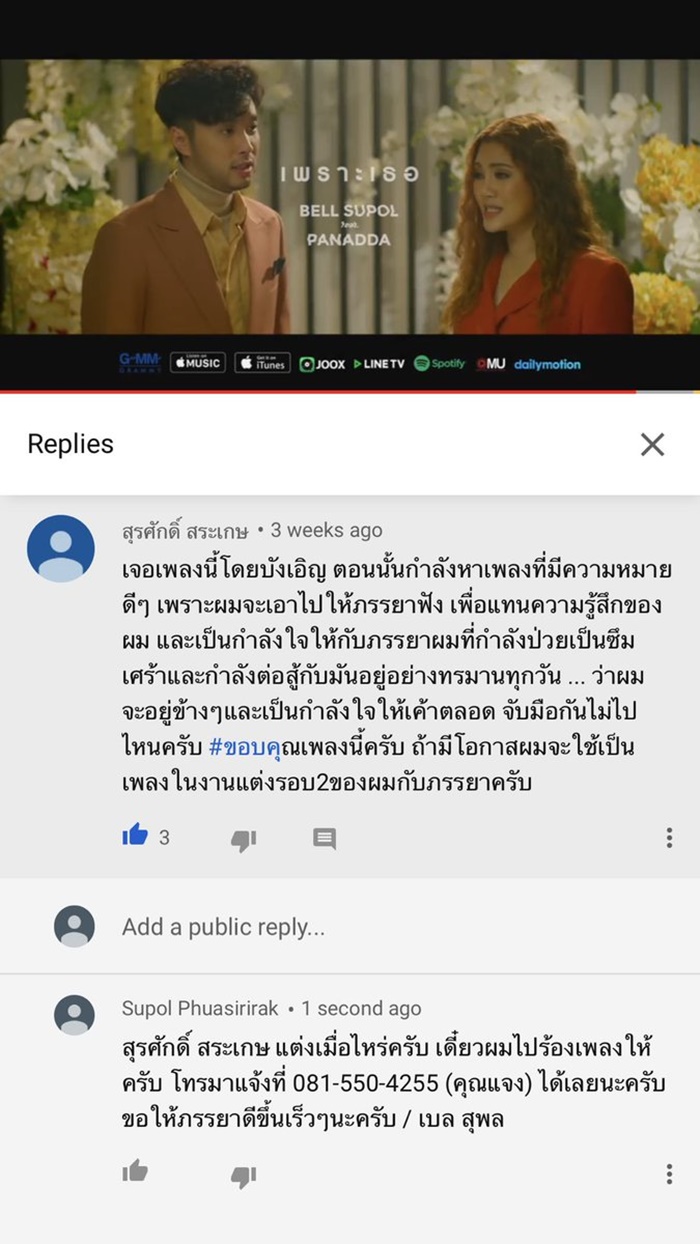The image size is (700, 1244).
Task: Open three-dot menu of top comment
Action: (669, 838)
